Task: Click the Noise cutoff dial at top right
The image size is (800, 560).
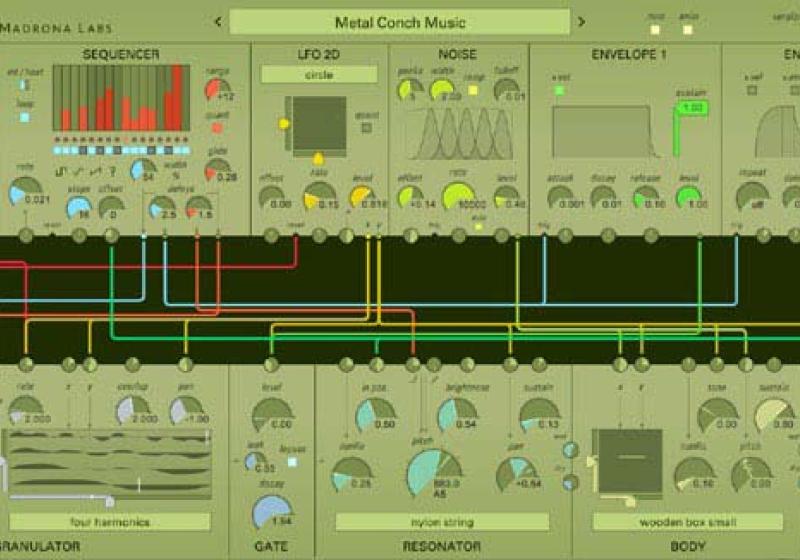Action: pyautogui.click(x=507, y=89)
